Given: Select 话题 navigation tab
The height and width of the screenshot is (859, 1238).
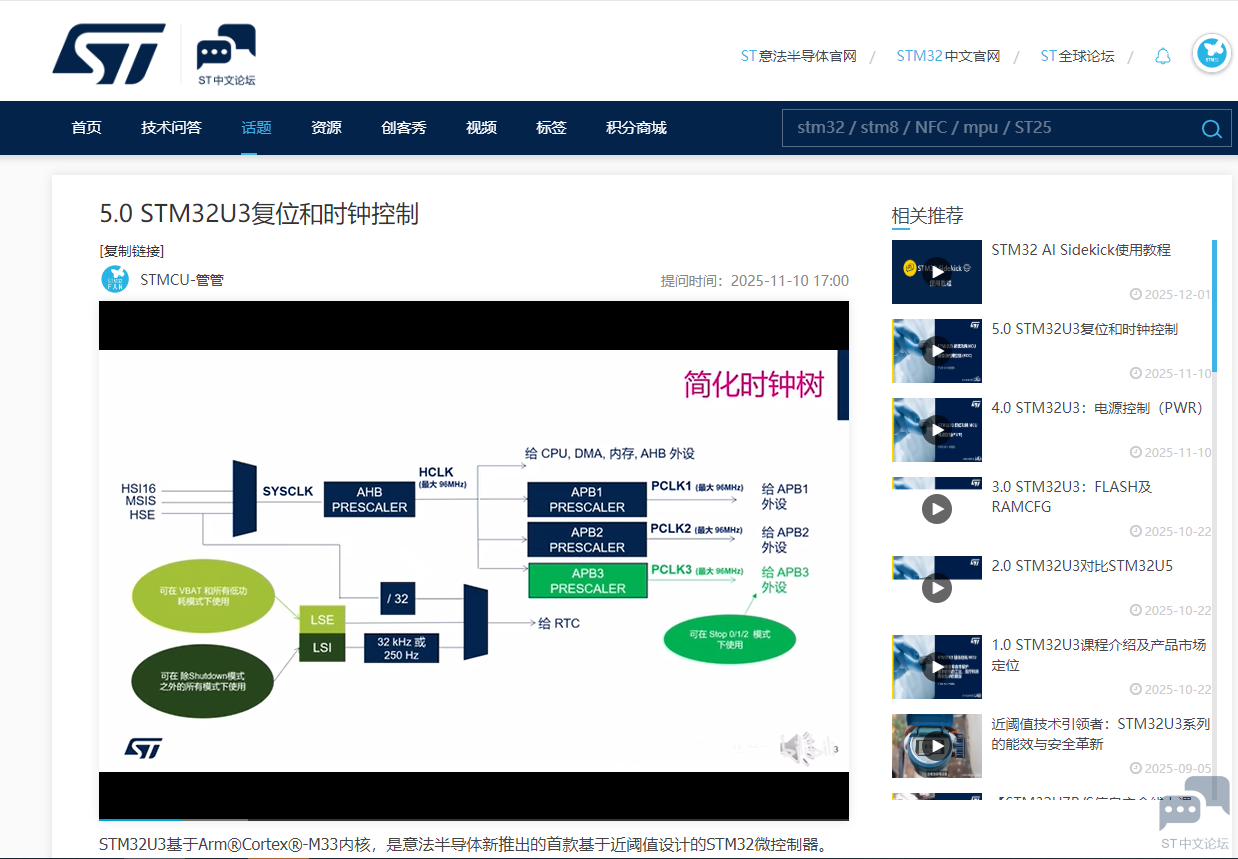Looking at the screenshot, I should click(x=256, y=128).
